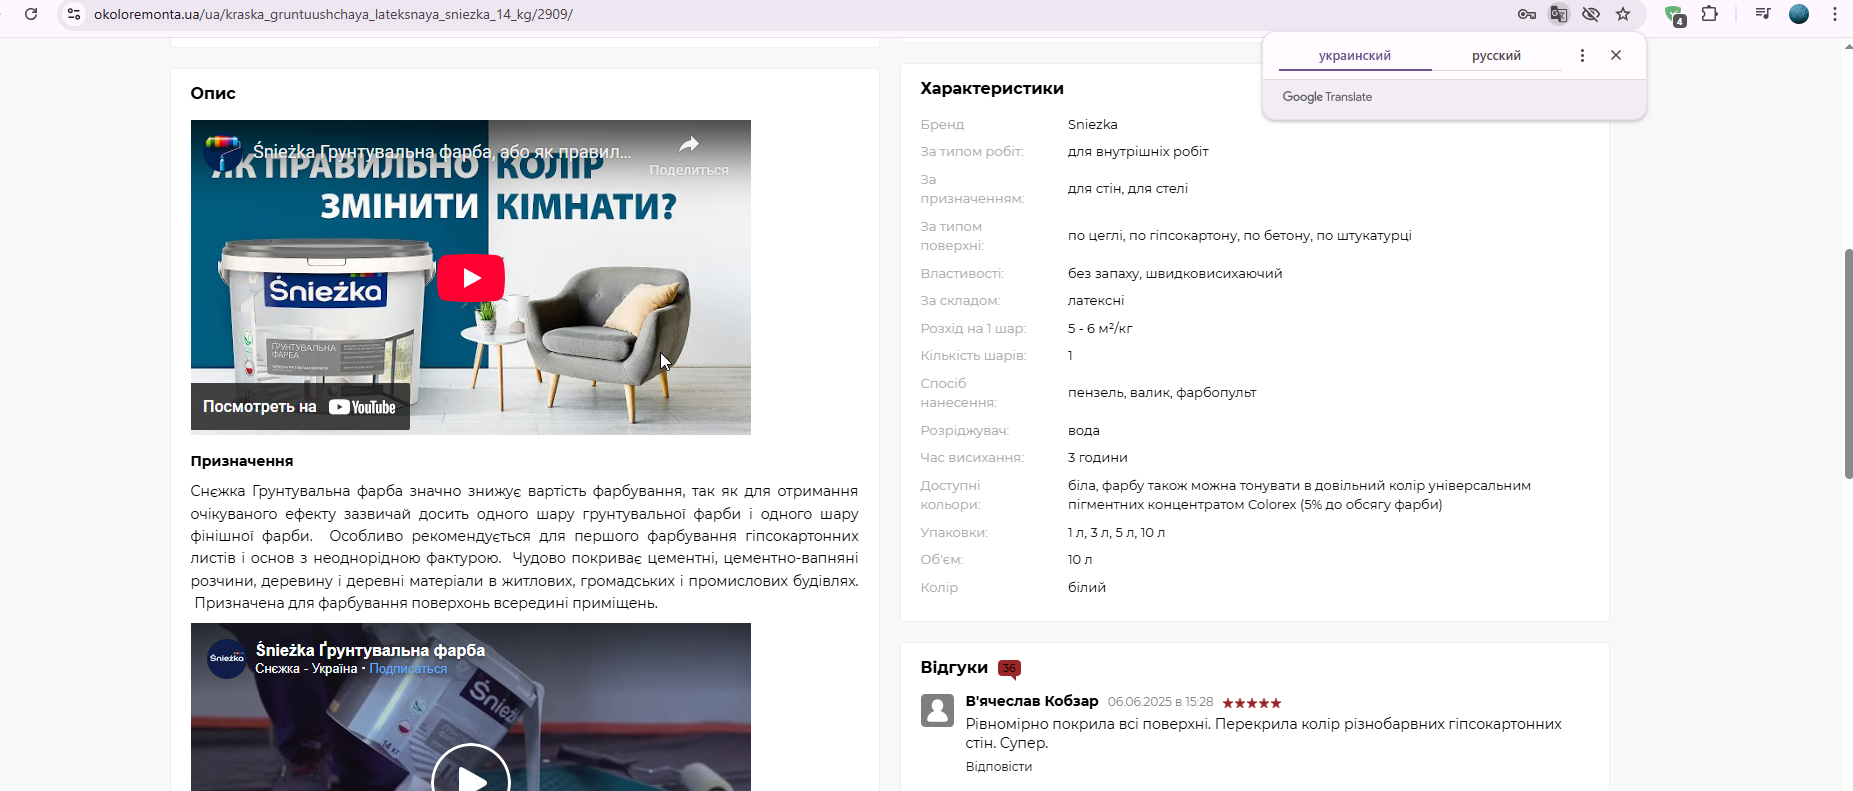
Task: Click the value 'для стін, для стелі'
Action: point(1128,189)
